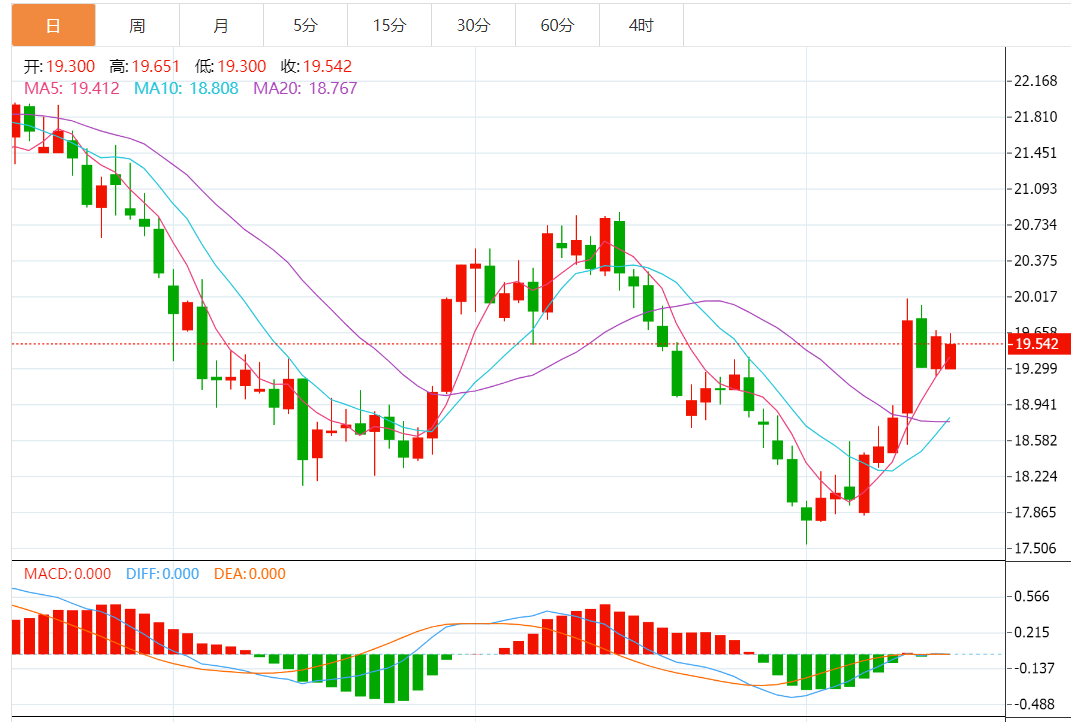Click the 20.017 price axis label
The image size is (1071, 722).
click(1035, 296)
